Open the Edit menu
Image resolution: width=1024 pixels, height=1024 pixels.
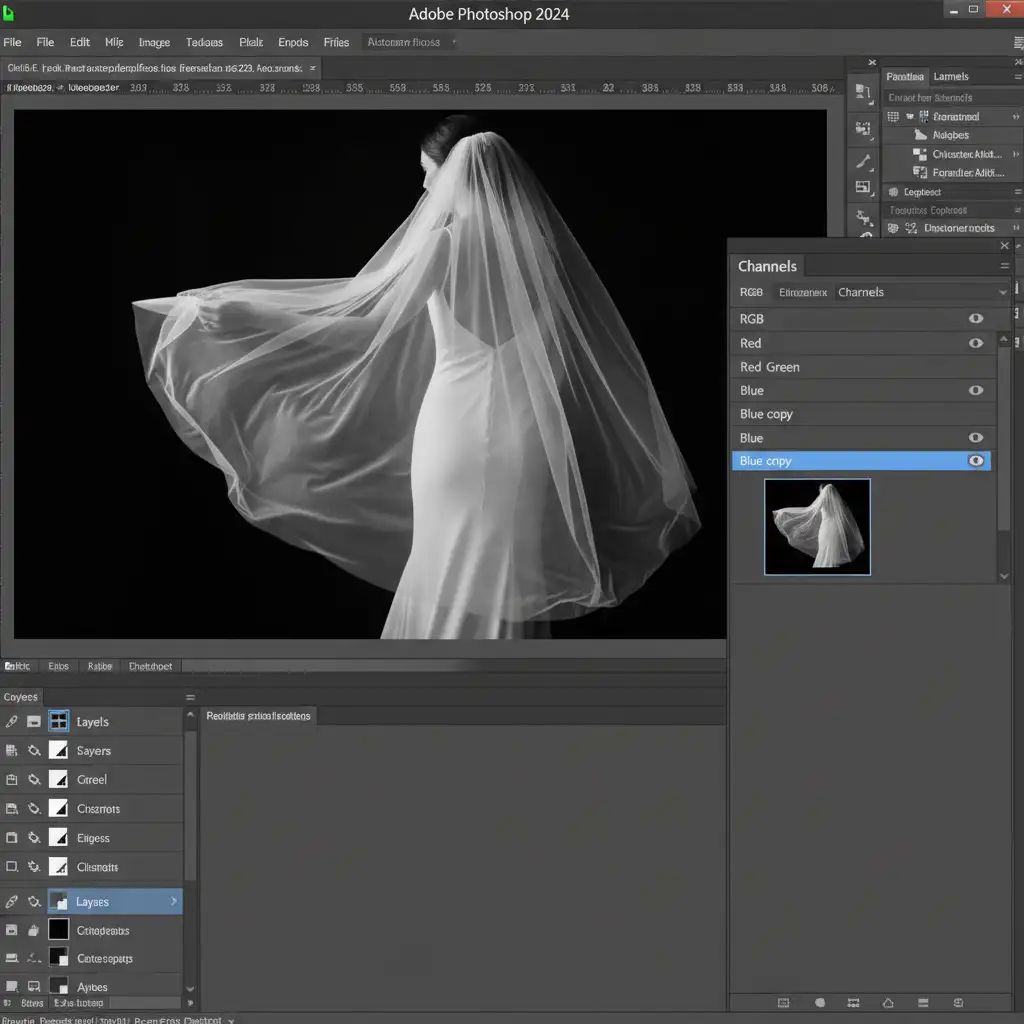tap(80, 42)
